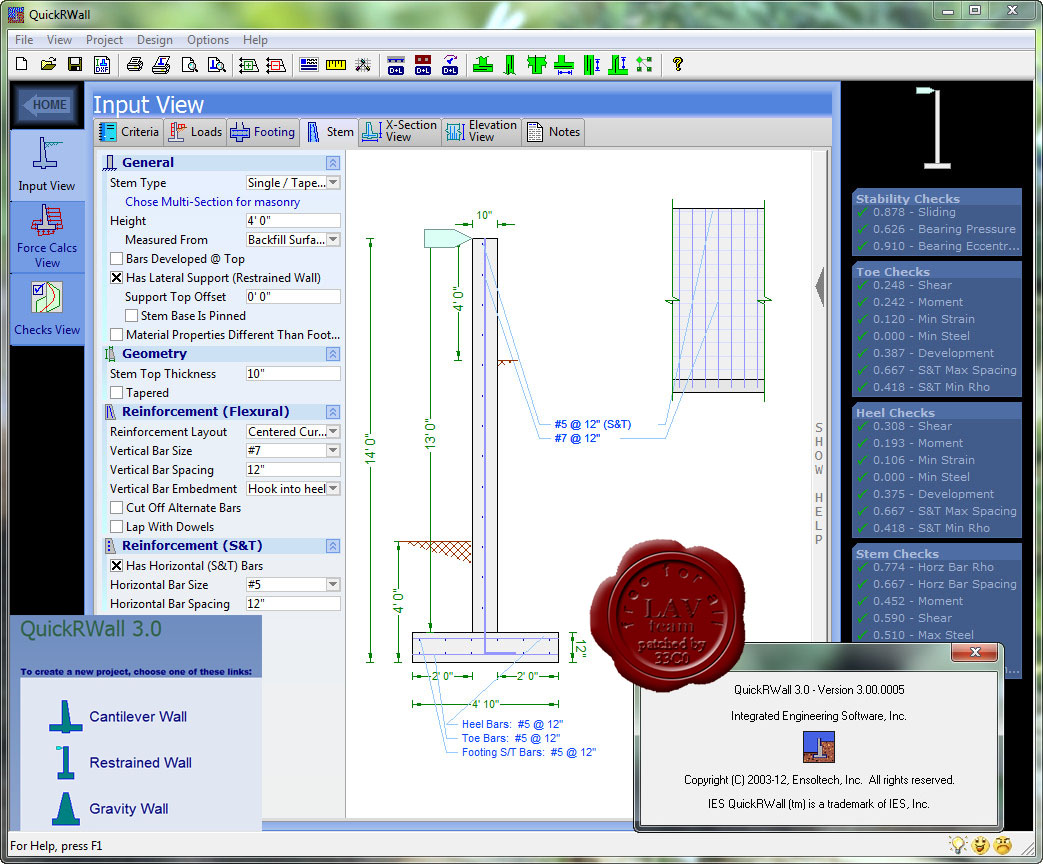Enable the Tapered checkbox
The width and height of the screenshot is (1043, 864).
116,393
